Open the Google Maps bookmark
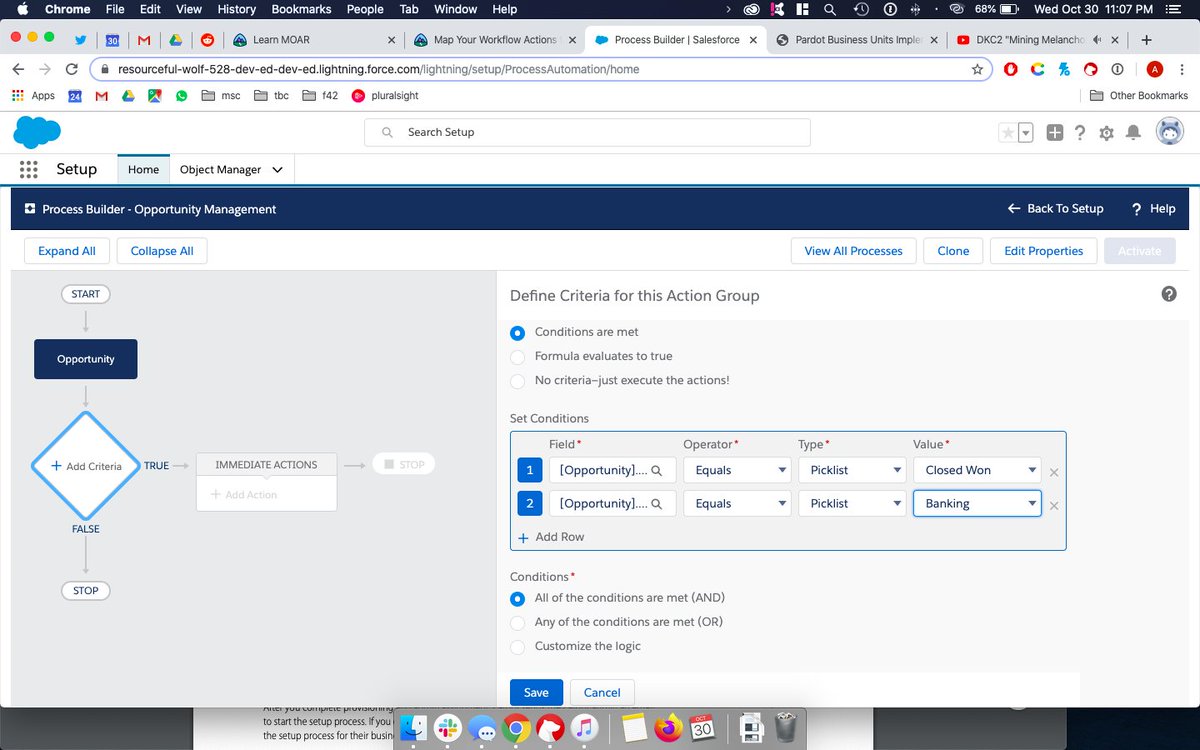This screenshot has width=1200, height=750. tap(154, 96)
